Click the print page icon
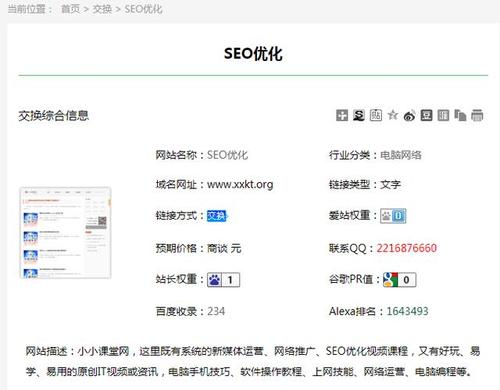500x390 pixels. click(x=477, y=115)
